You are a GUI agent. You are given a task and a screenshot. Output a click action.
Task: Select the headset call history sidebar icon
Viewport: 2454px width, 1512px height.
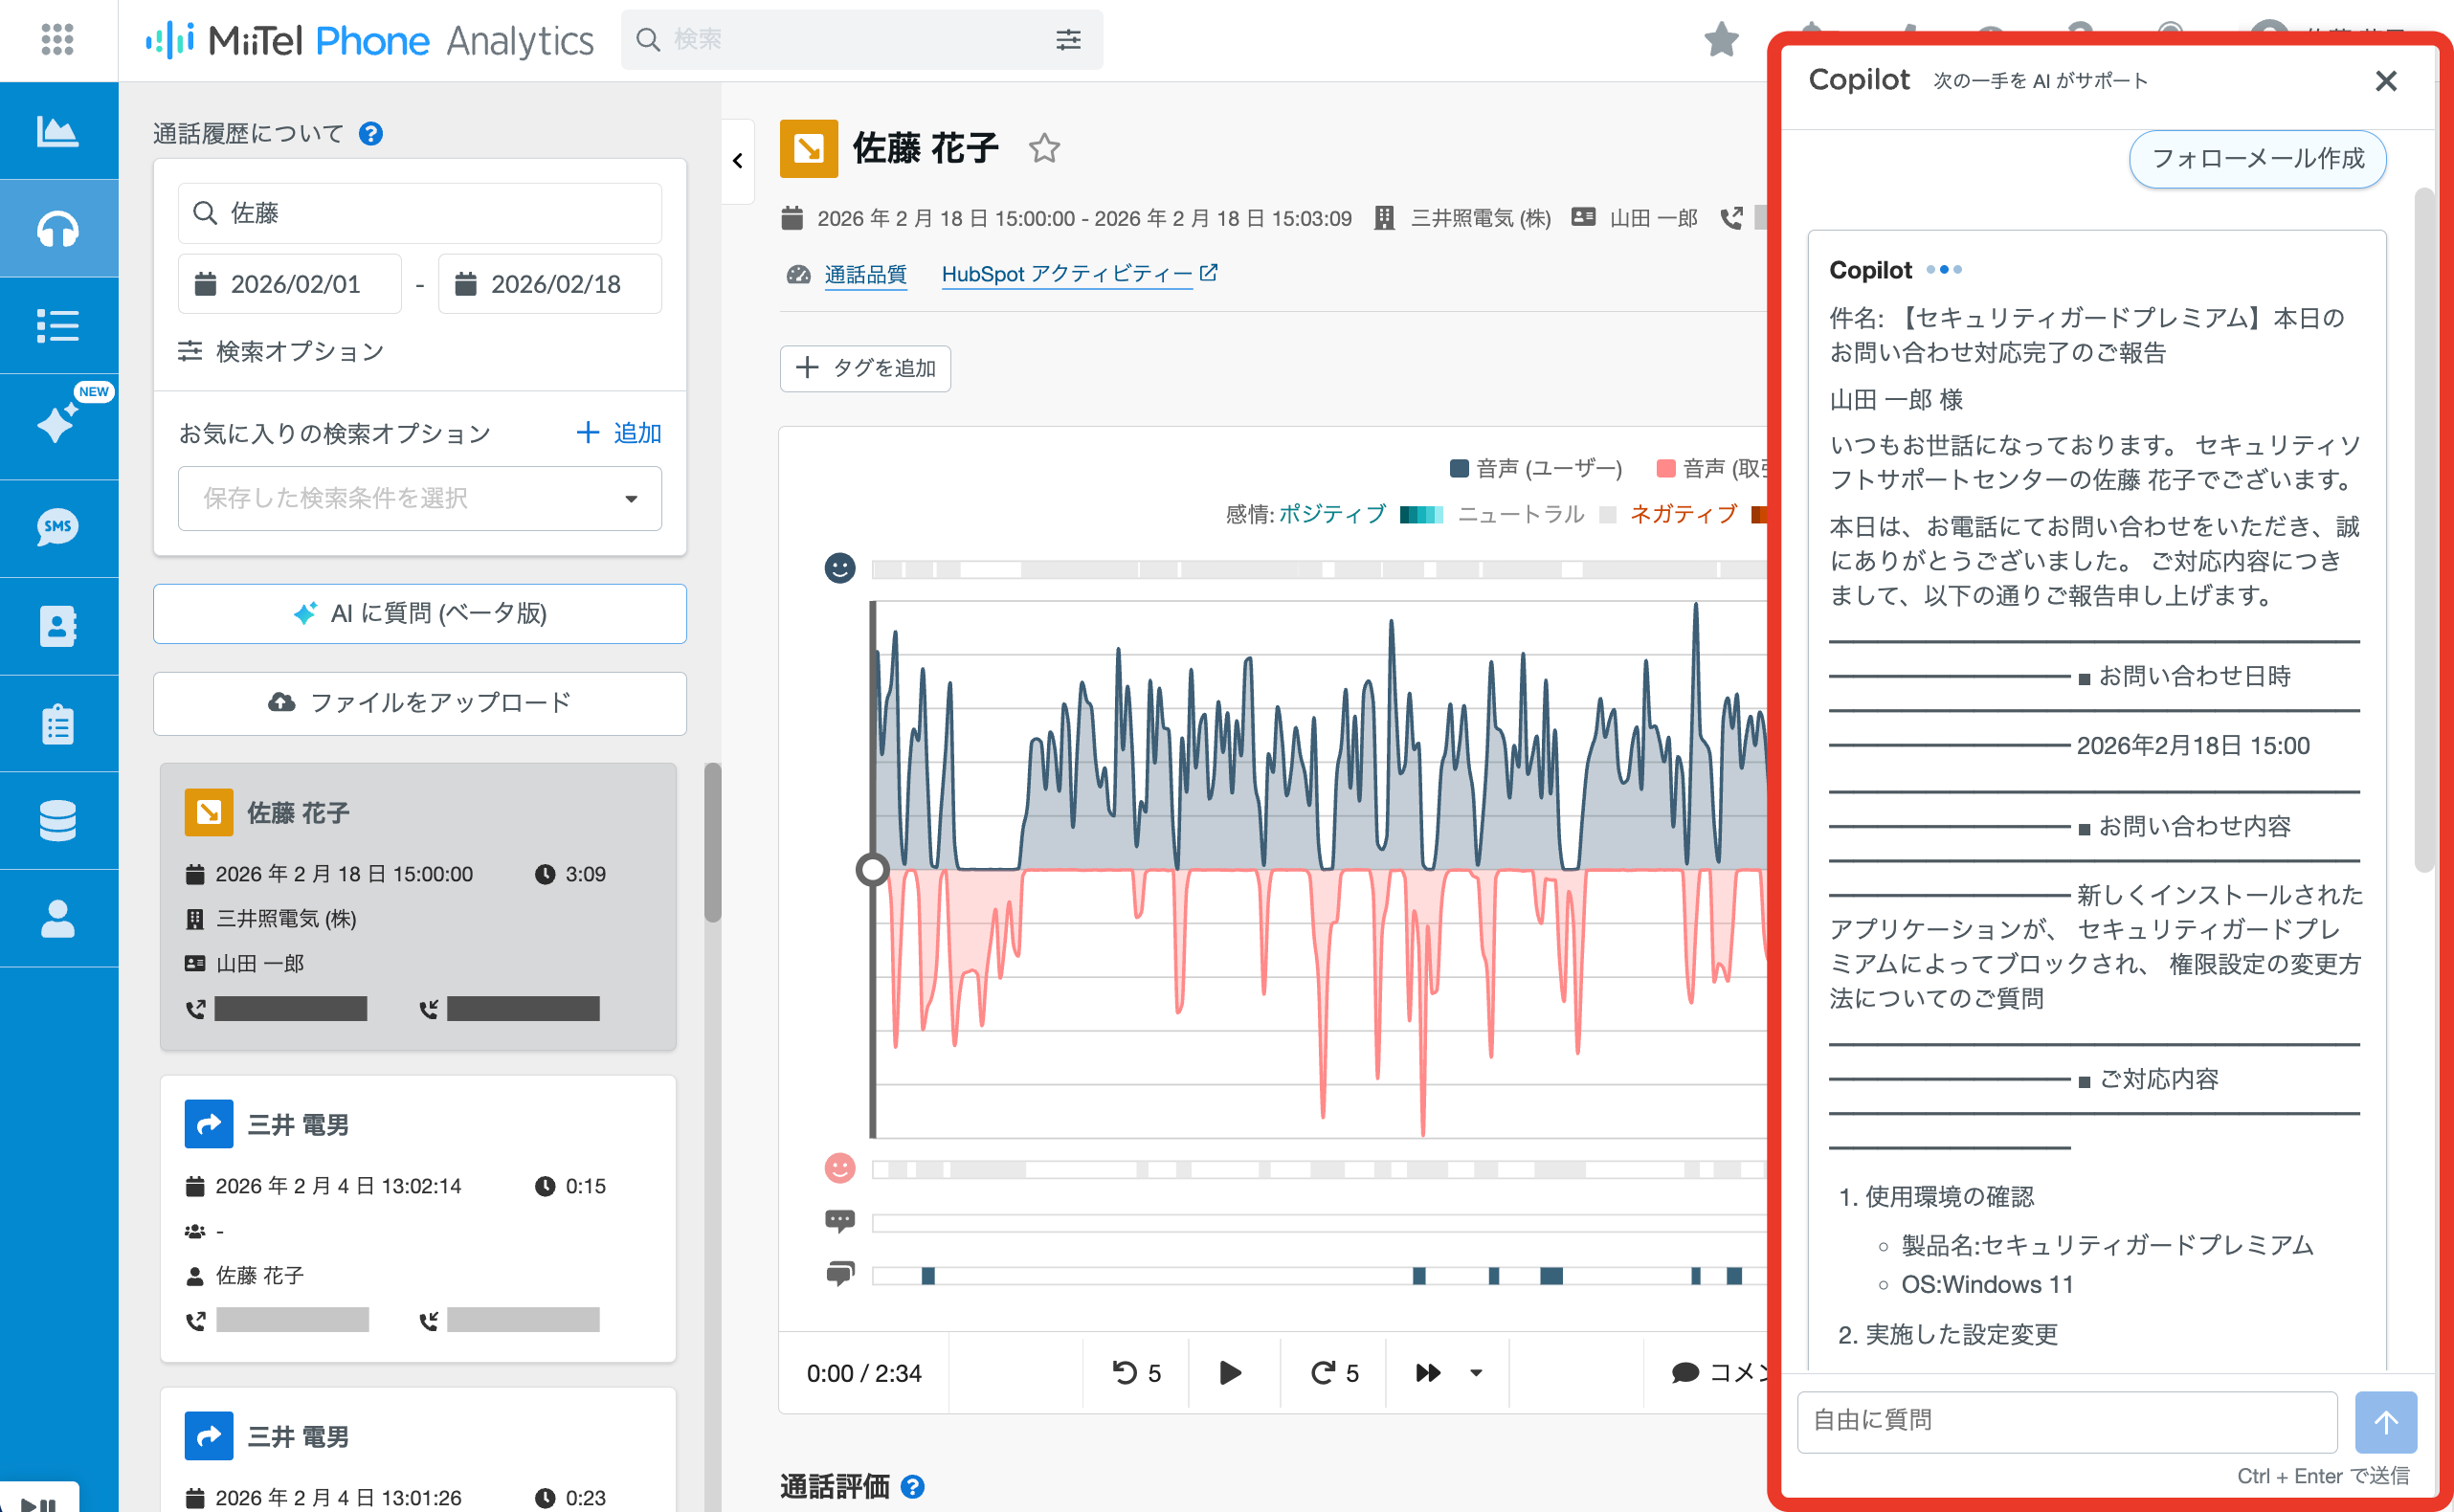tap(58, 228)
